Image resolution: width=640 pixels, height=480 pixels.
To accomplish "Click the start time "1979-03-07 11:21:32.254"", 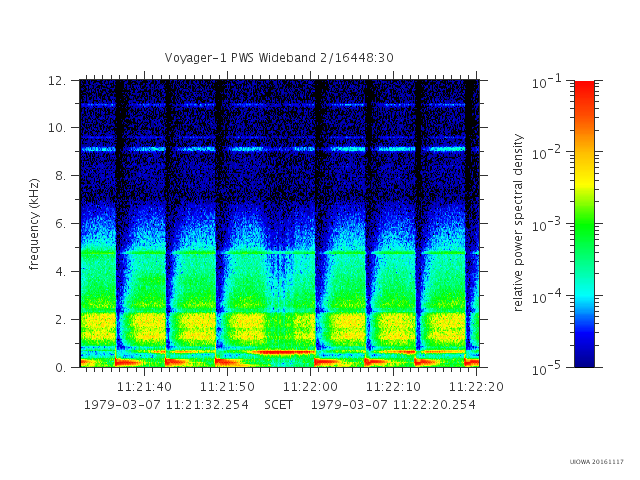I will 166,405.
